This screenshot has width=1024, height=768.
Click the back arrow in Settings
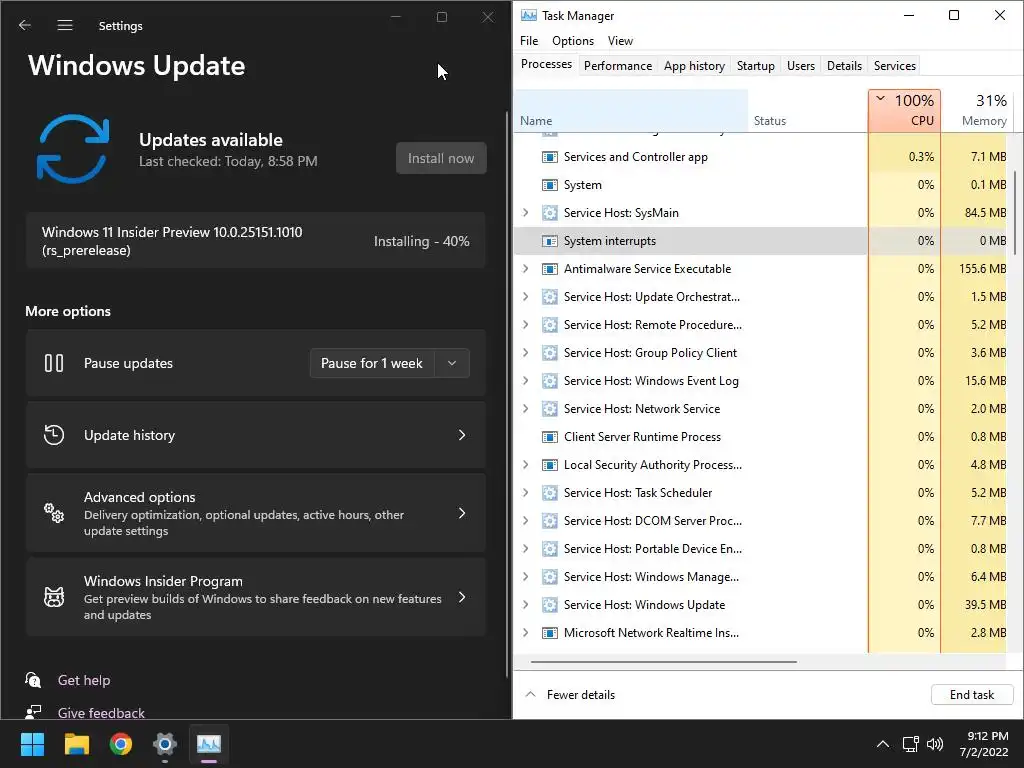click(x=25, y=25)
